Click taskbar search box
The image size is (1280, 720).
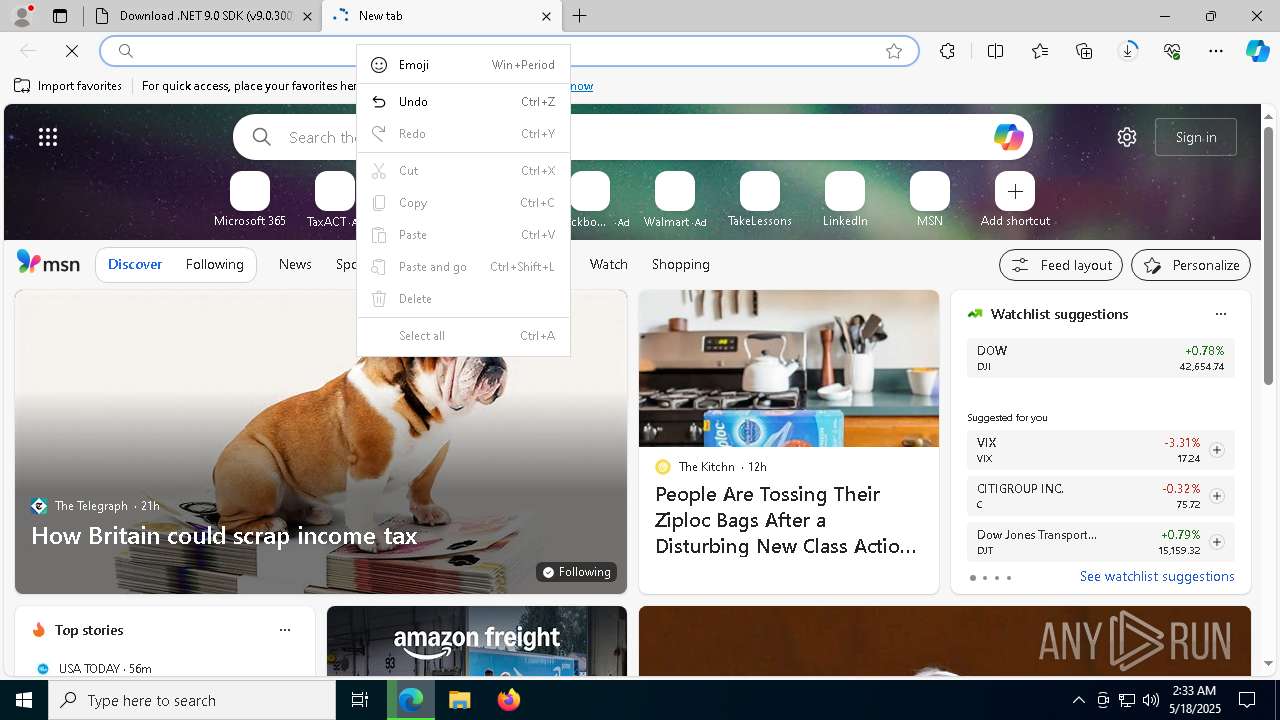point(192,700)
